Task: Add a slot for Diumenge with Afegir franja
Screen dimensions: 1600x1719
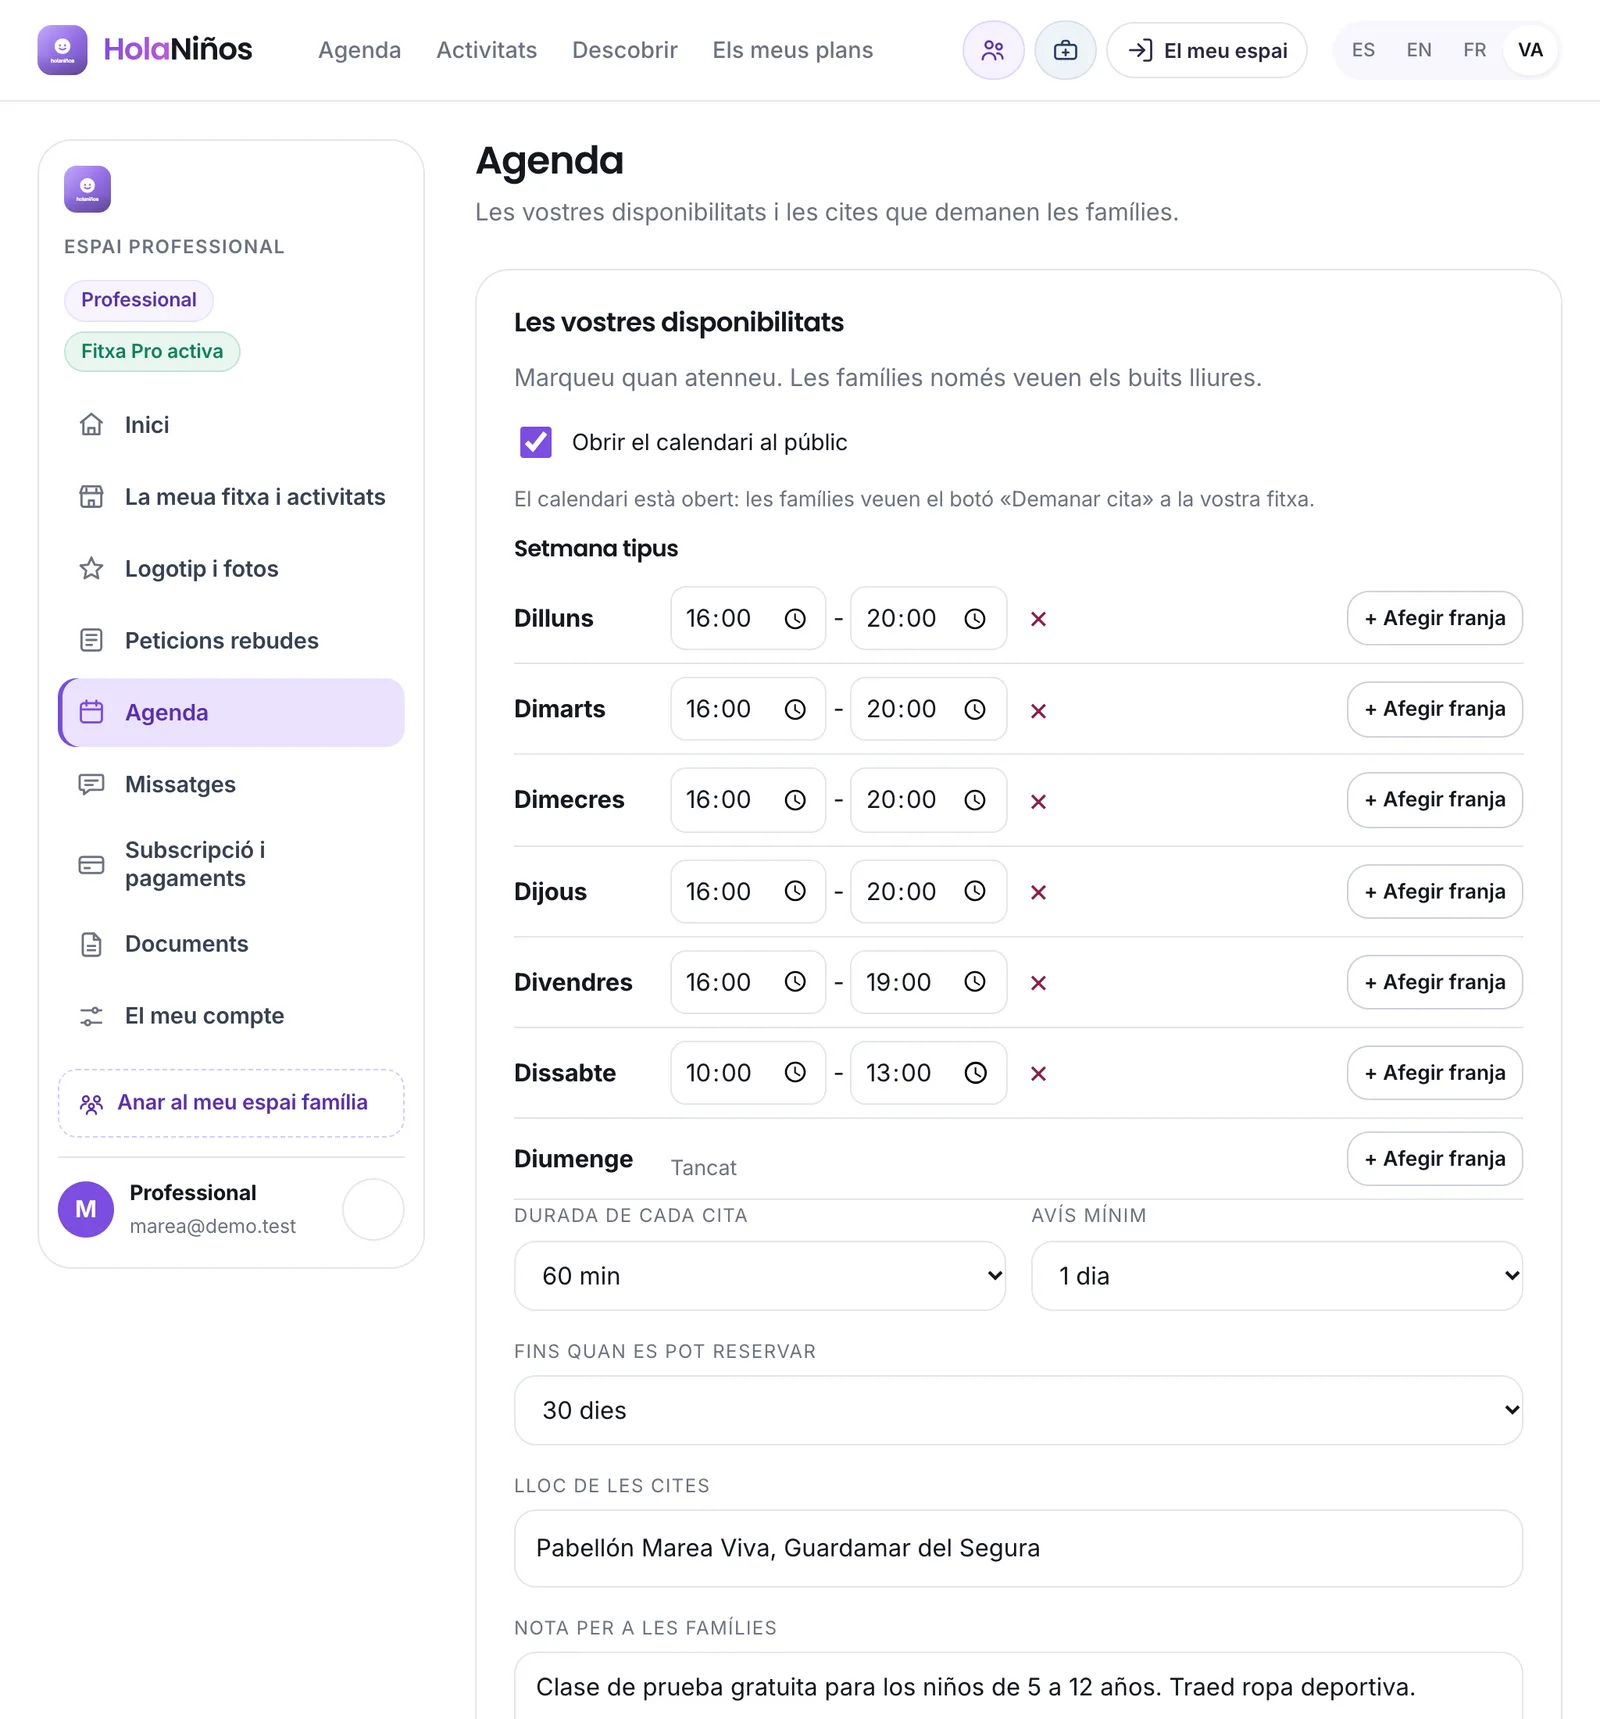Action: coord(1435,1159)
